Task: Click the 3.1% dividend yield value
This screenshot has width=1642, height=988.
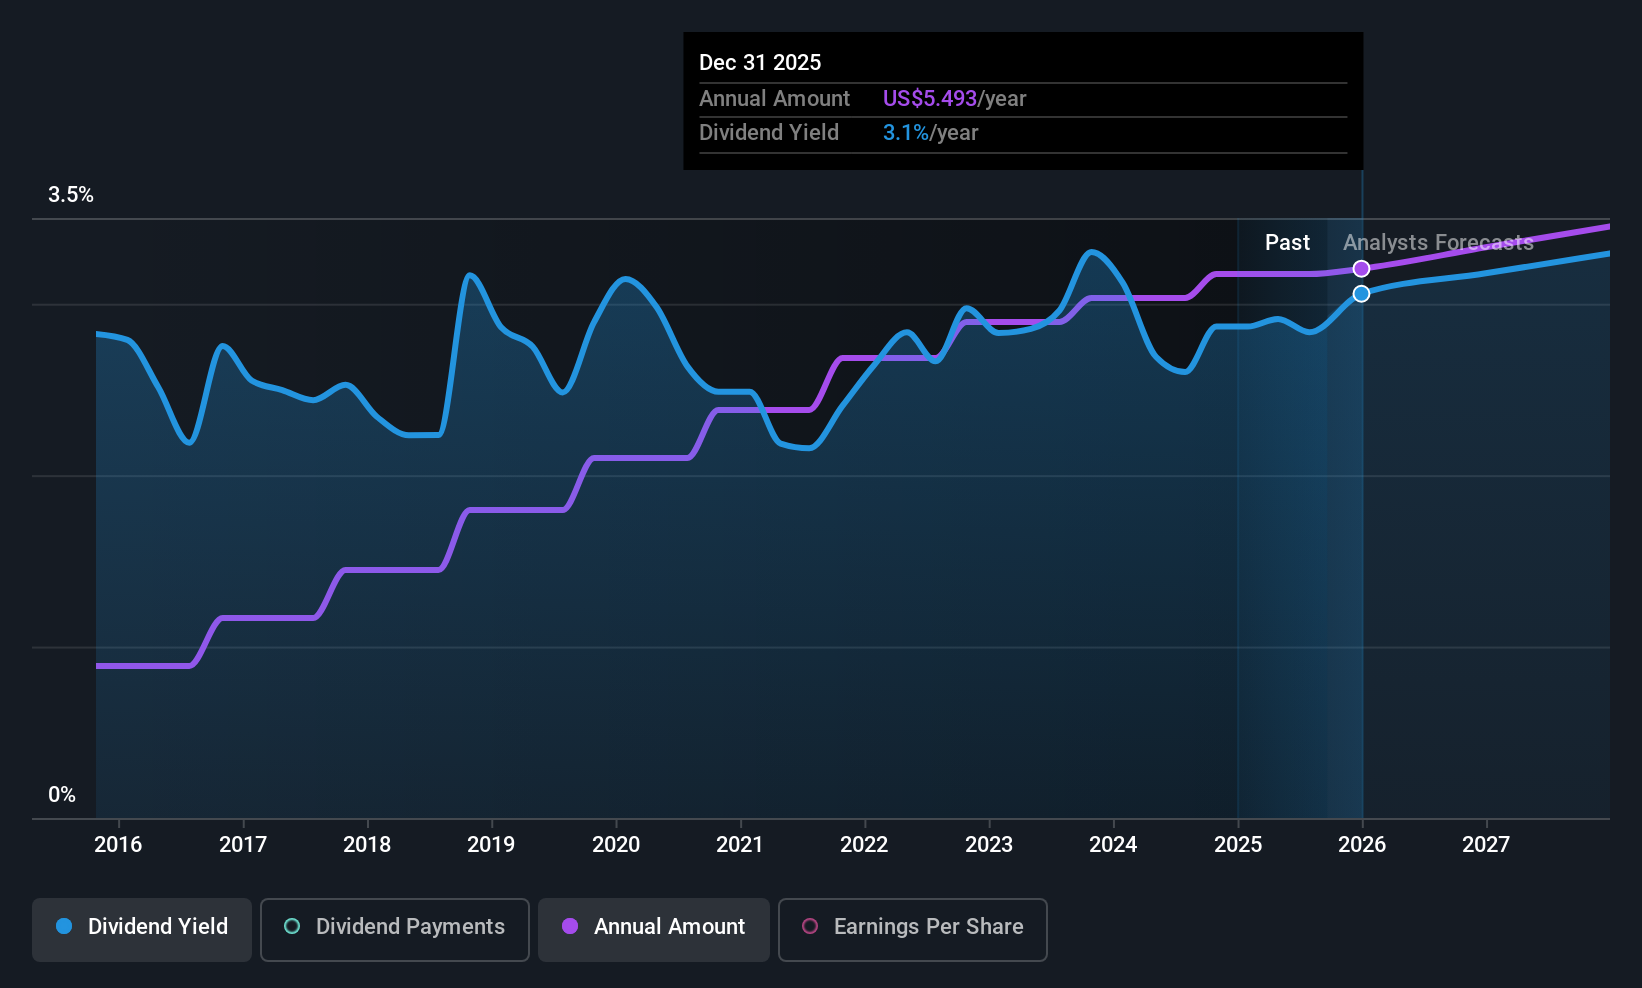Action: [906, 133]
